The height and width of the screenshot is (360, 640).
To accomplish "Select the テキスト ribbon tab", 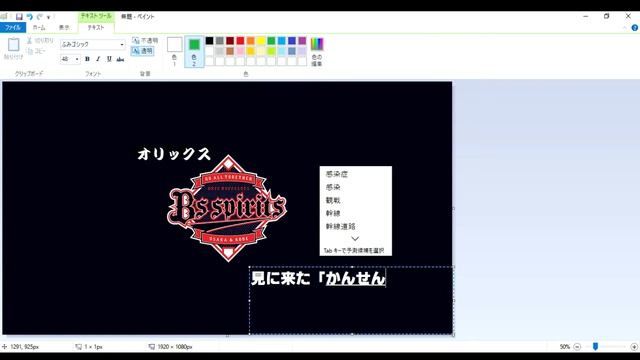I will click(96, 27).
